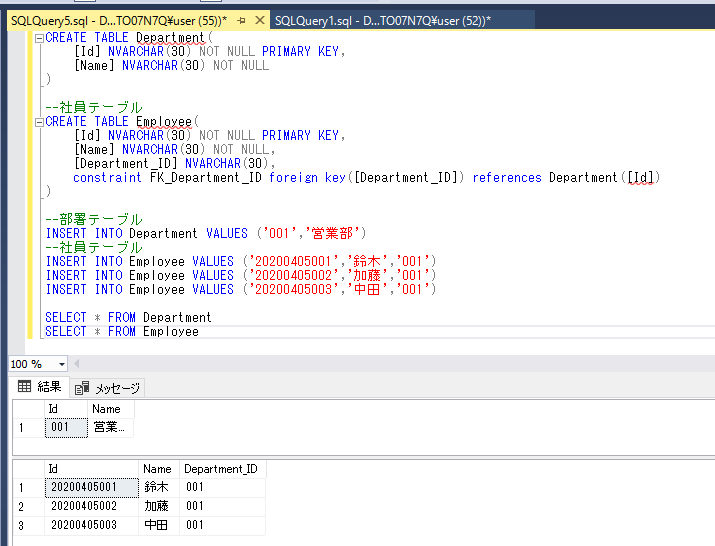715x546 pixels.
Task: Click the INSERT line with '鈴木'
Action: (241, 262)
